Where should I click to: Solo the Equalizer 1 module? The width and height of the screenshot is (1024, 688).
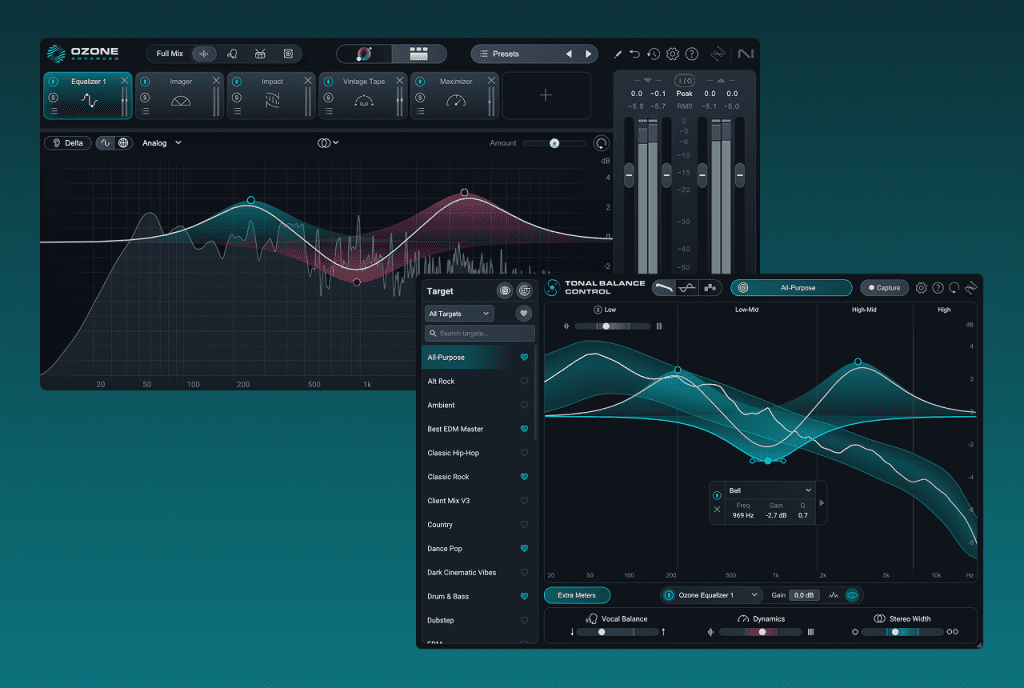point(54,98)
